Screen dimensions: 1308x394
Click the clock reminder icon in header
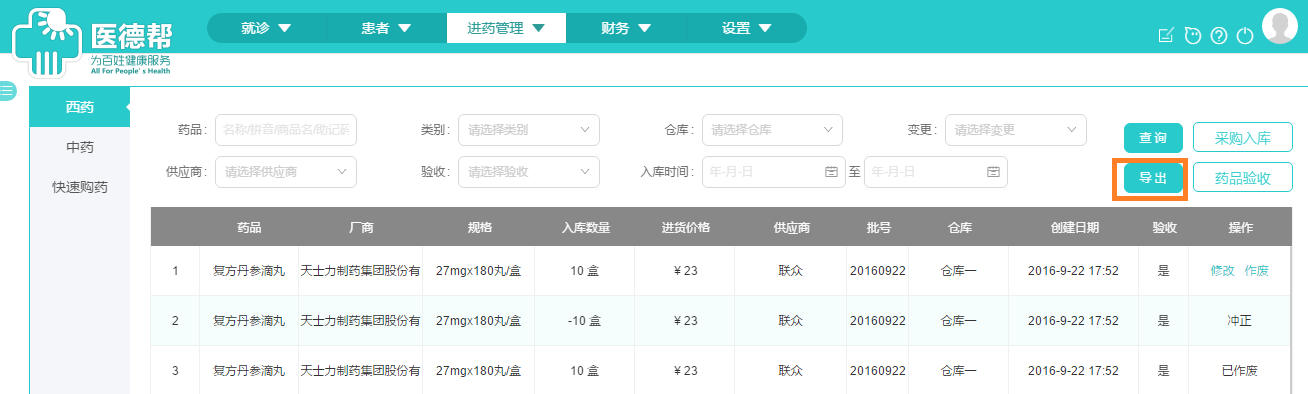pos(1192,36)
